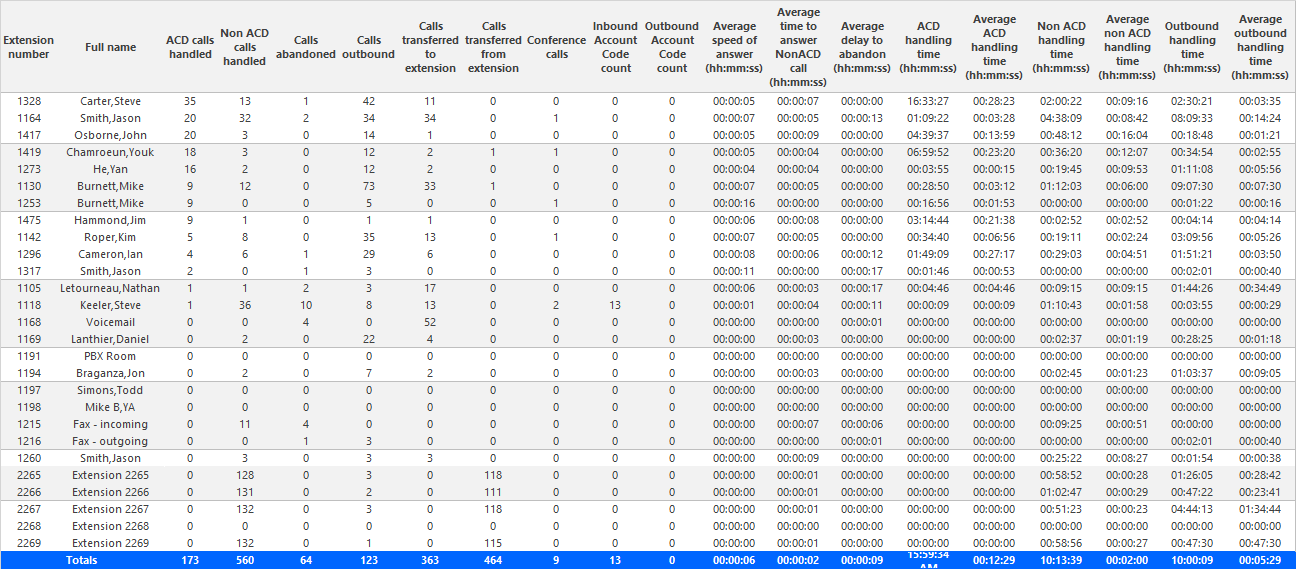Viewport: 1296px width, 569px height.
Task: Click the ACD calls handled header
Action: [190, 47]
